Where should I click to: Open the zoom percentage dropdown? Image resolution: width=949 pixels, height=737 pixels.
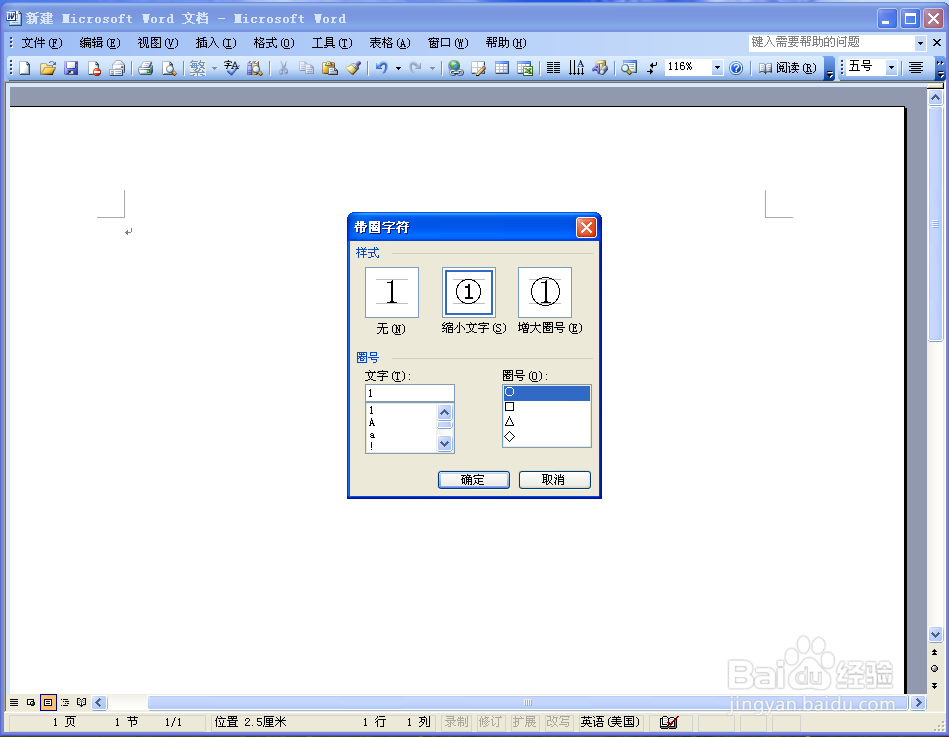717,68
